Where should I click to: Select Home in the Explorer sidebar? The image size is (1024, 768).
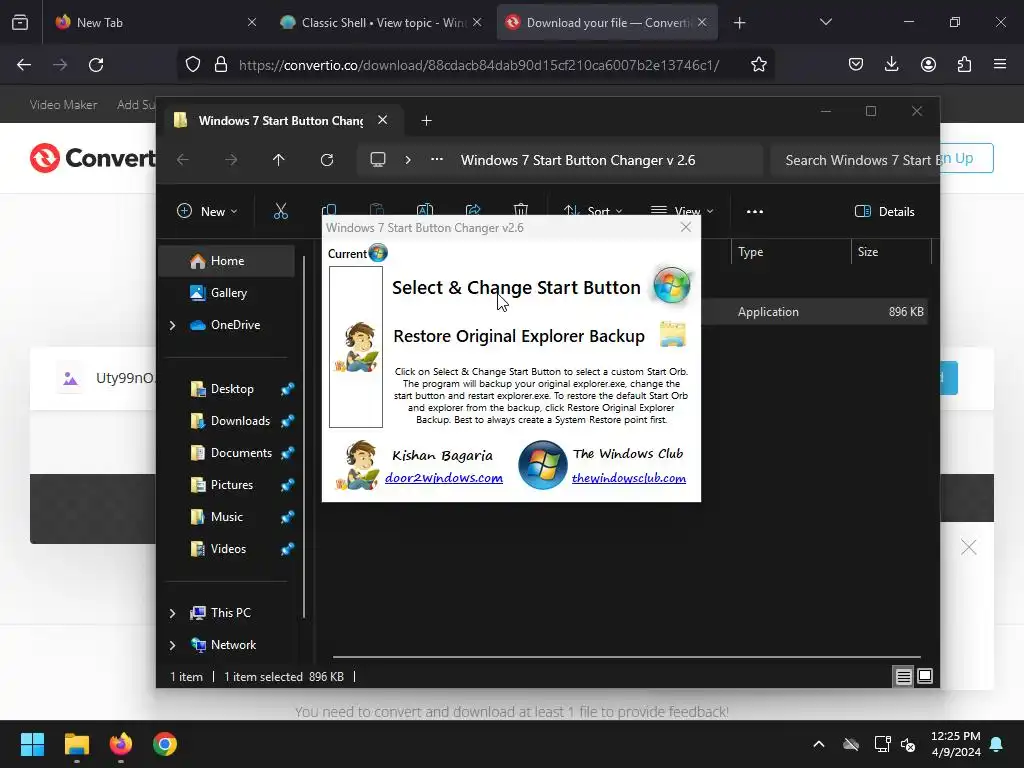[227, 261]
